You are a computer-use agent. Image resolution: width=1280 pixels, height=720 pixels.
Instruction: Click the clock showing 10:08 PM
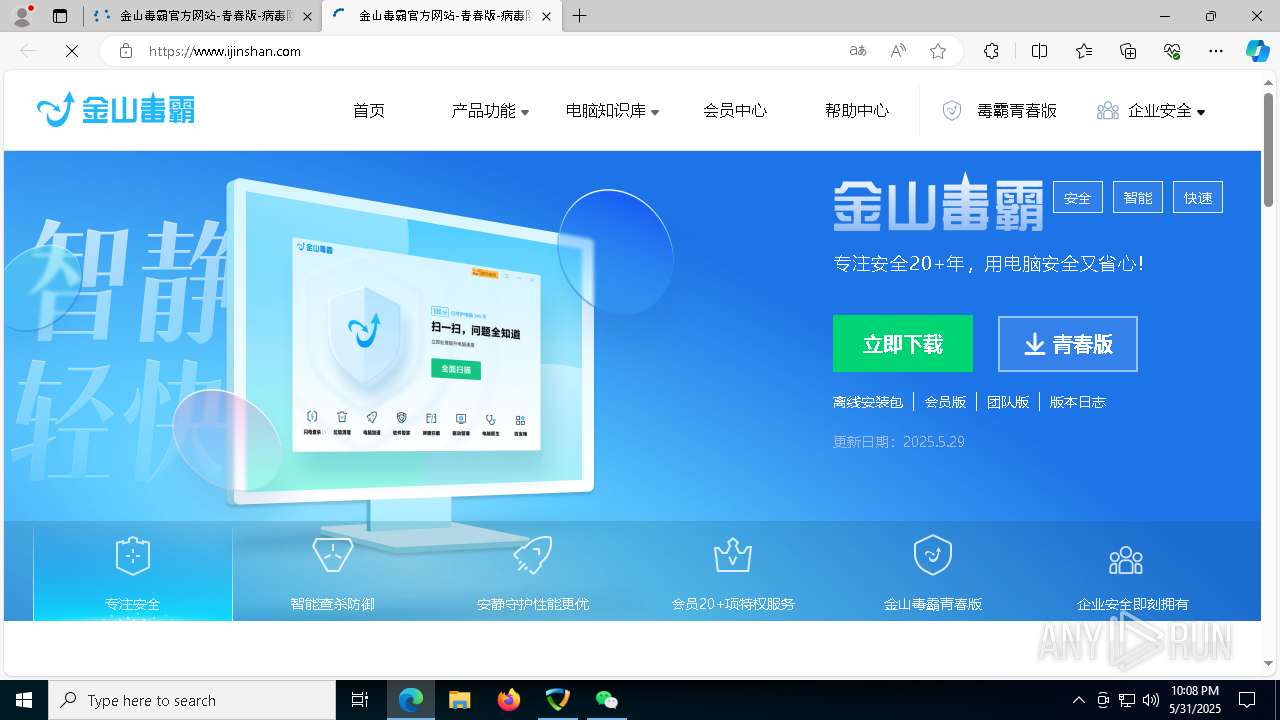point(1195,700)
